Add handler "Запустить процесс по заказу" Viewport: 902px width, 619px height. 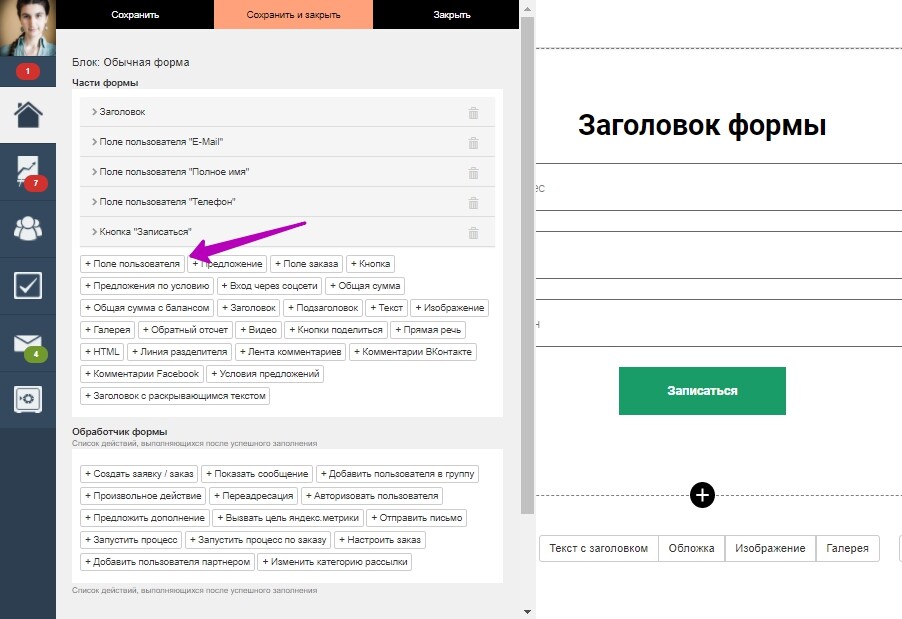(x=258, y=540)
